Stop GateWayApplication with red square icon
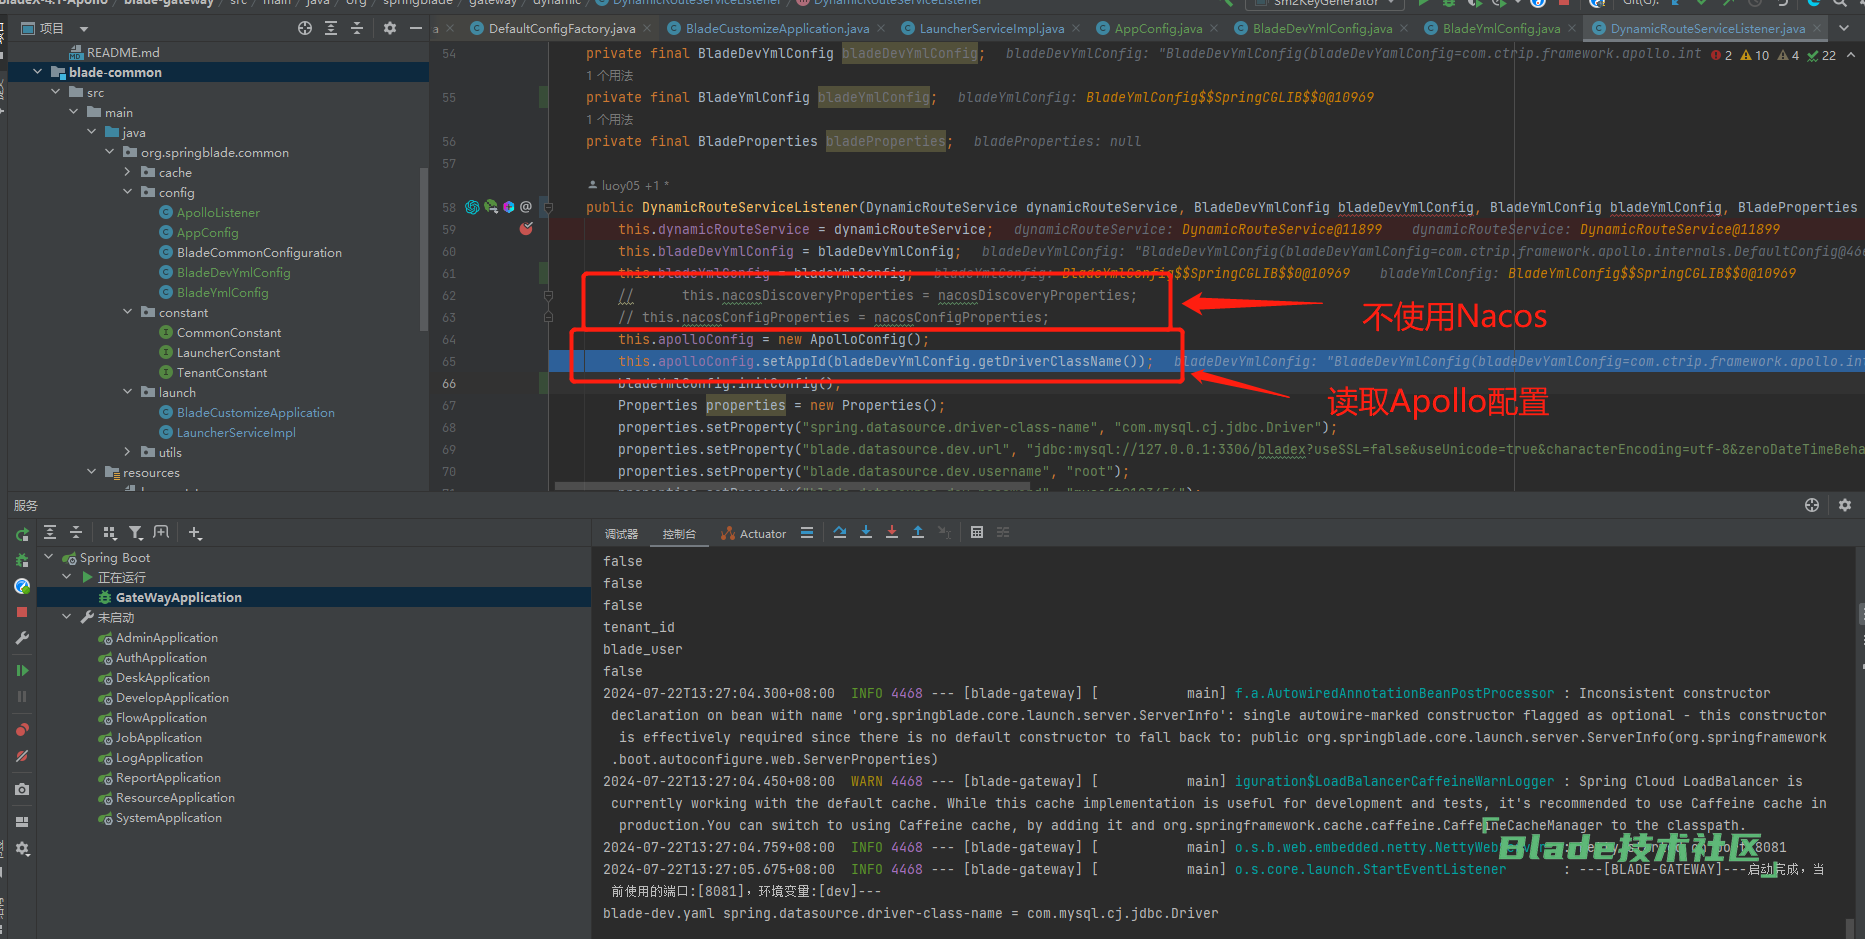1865x939 pixels. (22, 612)
